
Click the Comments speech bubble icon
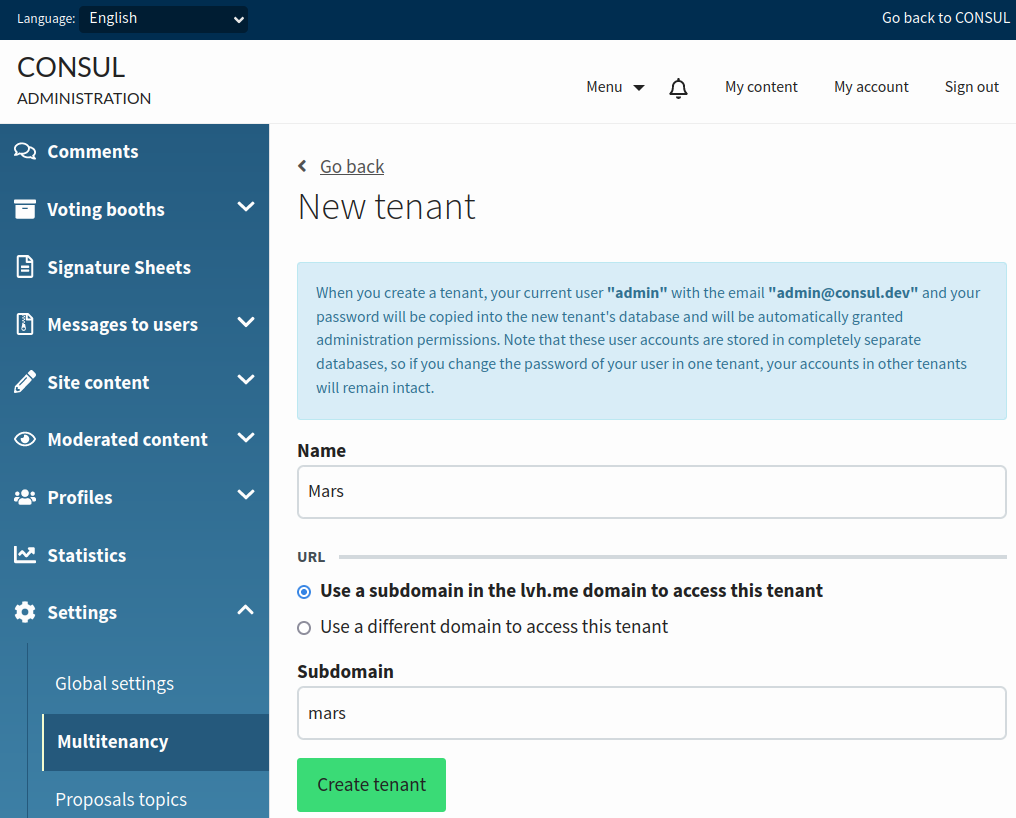[23, 151]
